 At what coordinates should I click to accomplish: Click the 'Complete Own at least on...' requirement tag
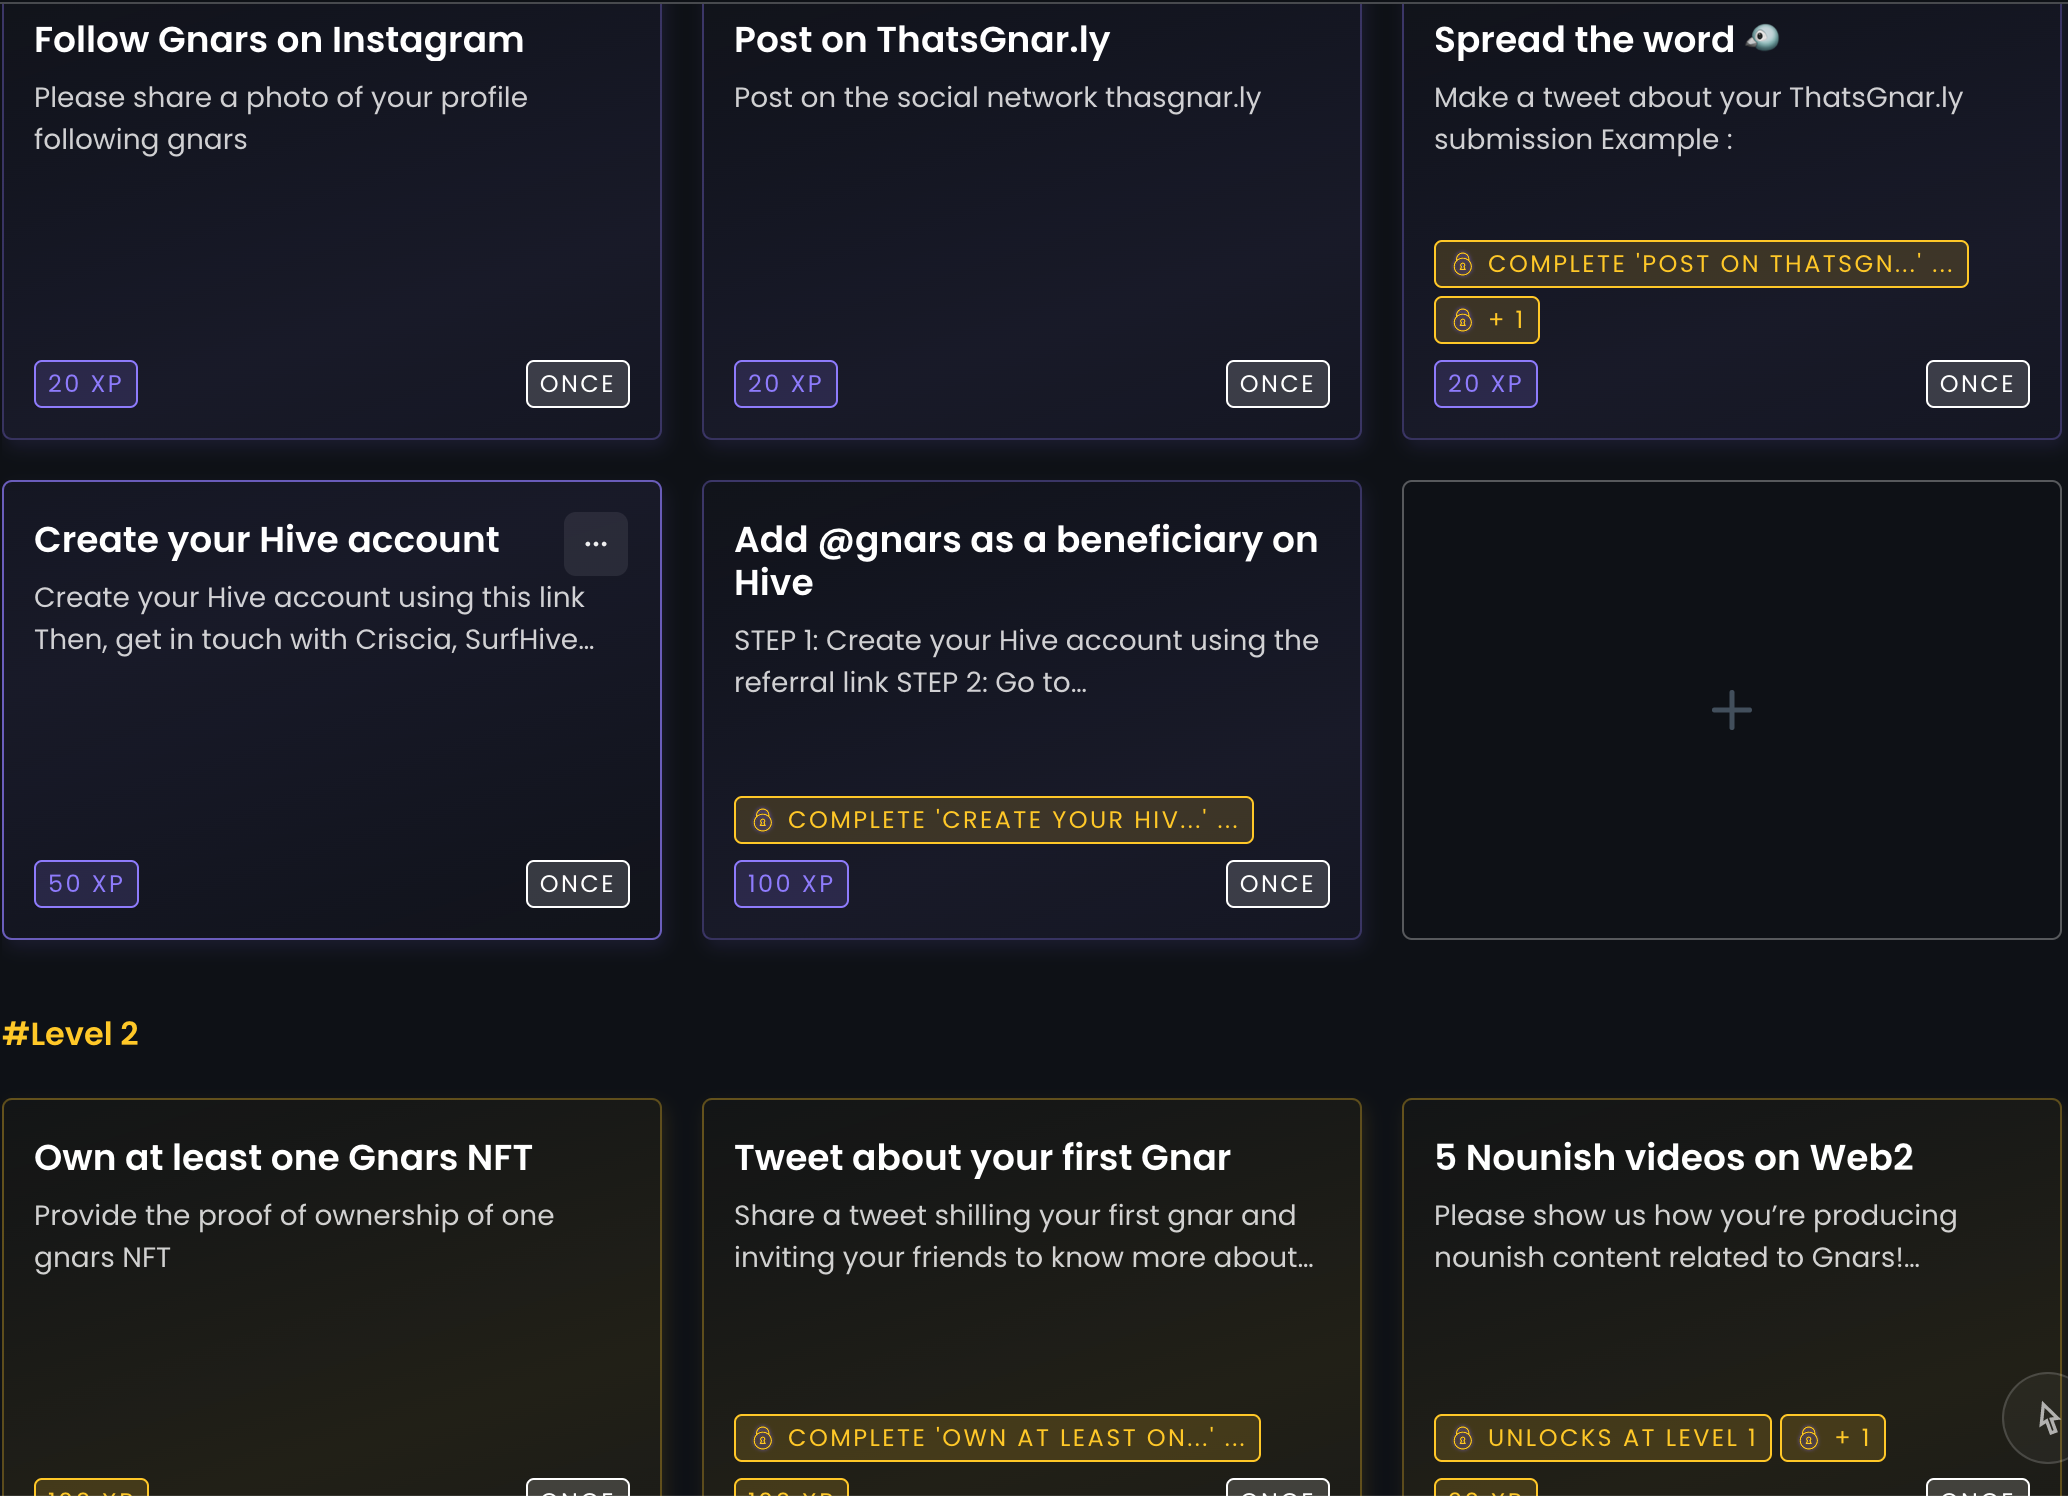[997, 1438]
